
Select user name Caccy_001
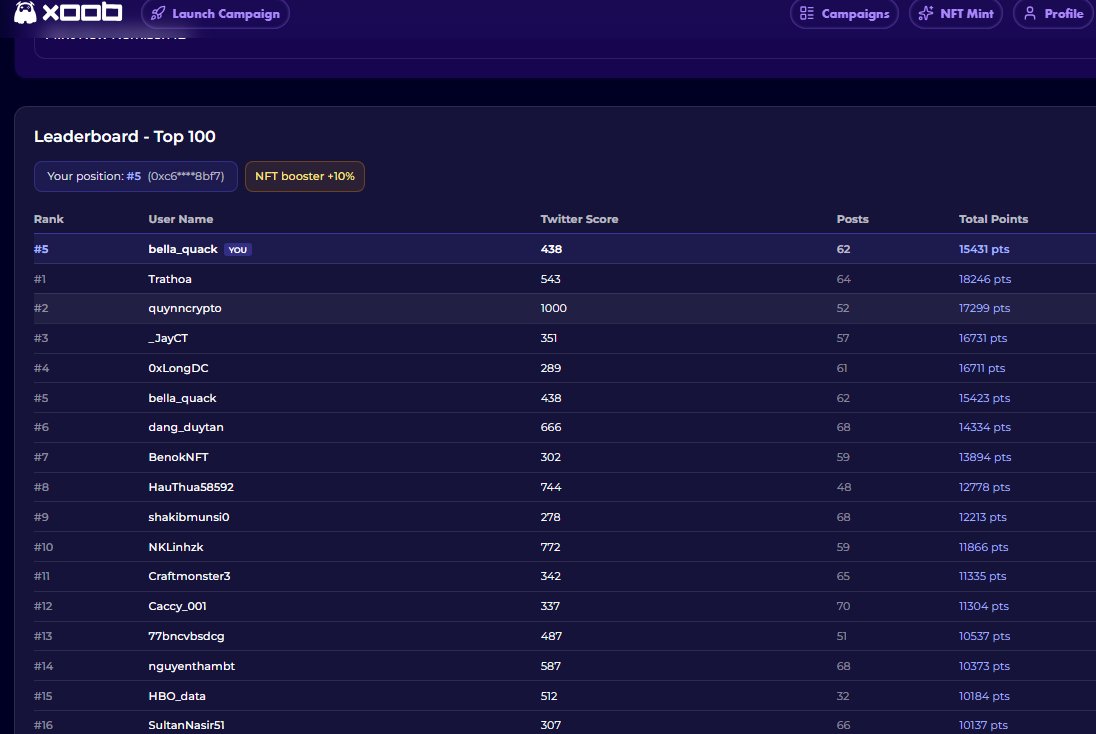[177, 606]
